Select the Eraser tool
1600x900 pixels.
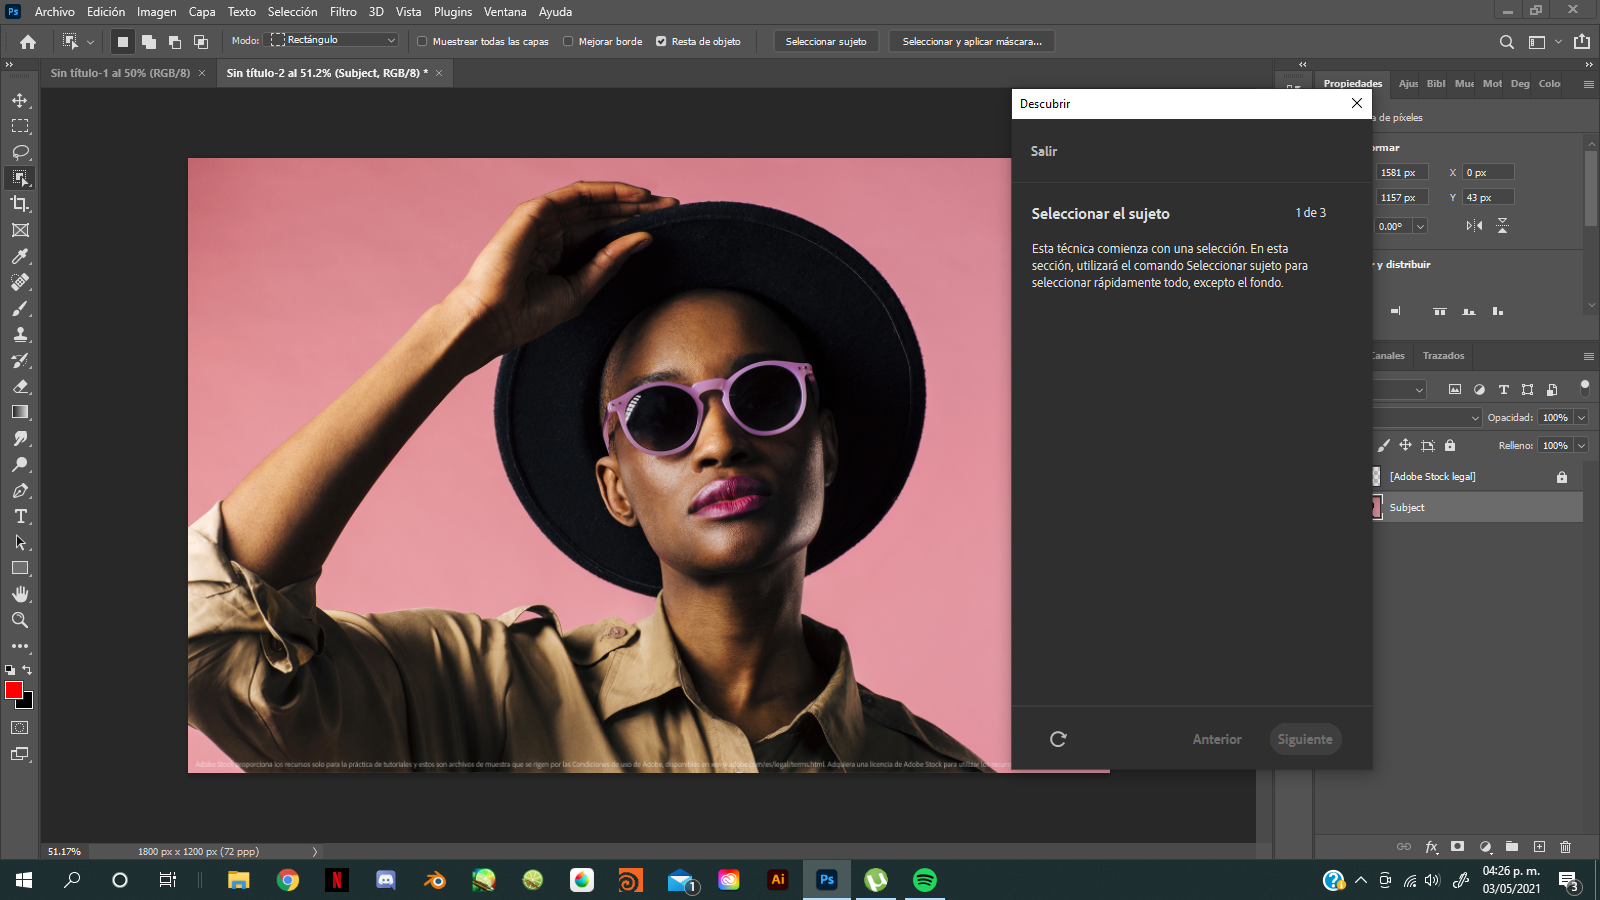pos(20,386)
